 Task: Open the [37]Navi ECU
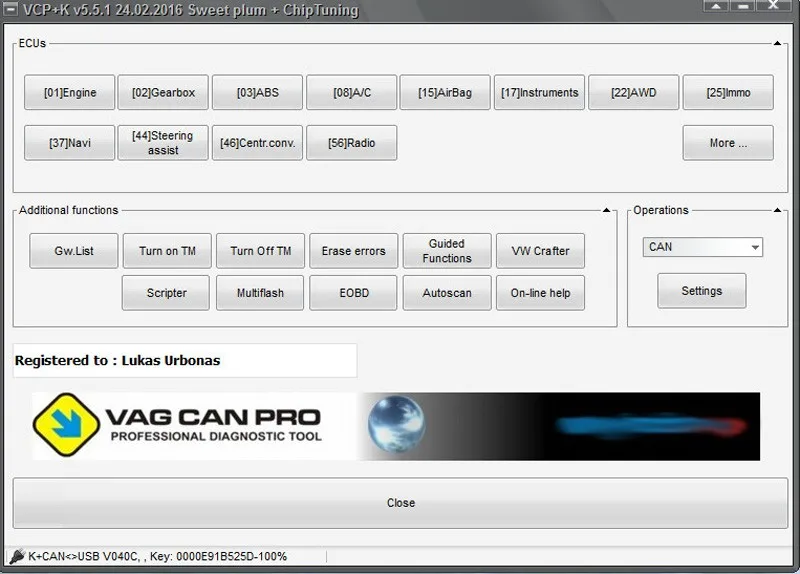pos(69,143)
